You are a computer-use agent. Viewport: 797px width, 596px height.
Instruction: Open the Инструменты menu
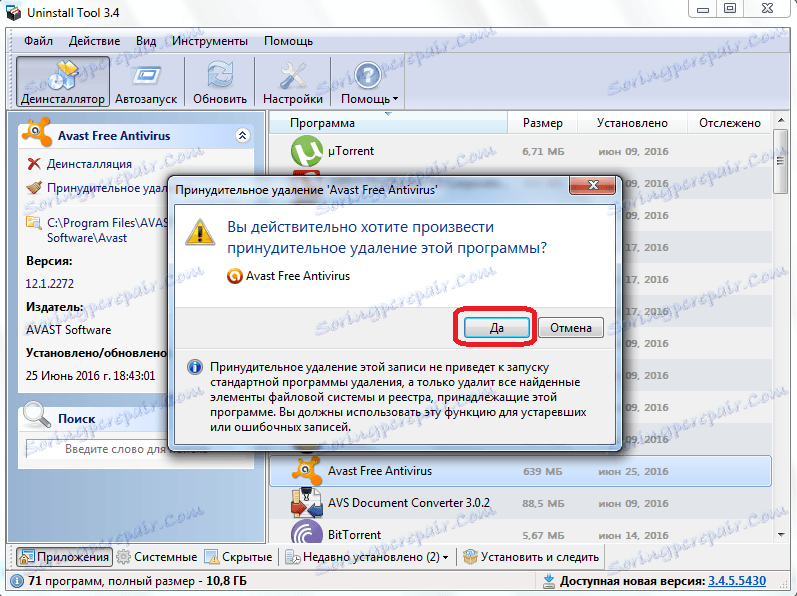pos(210,41)
